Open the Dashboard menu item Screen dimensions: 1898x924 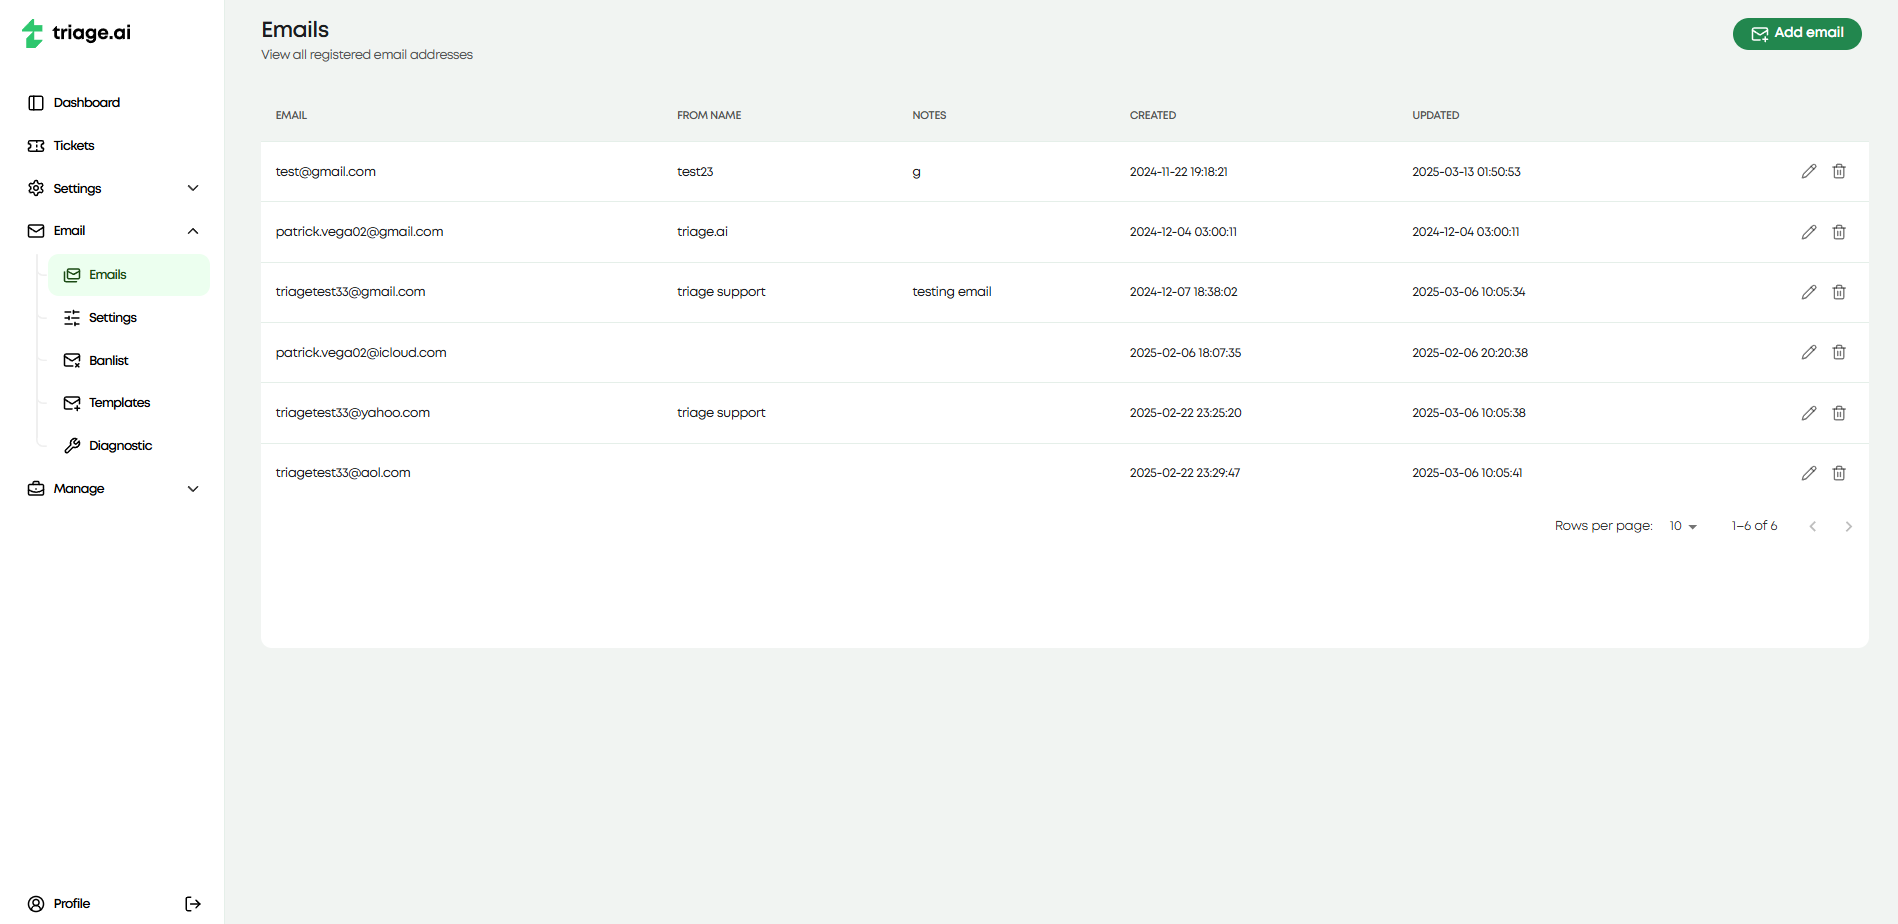87,102
